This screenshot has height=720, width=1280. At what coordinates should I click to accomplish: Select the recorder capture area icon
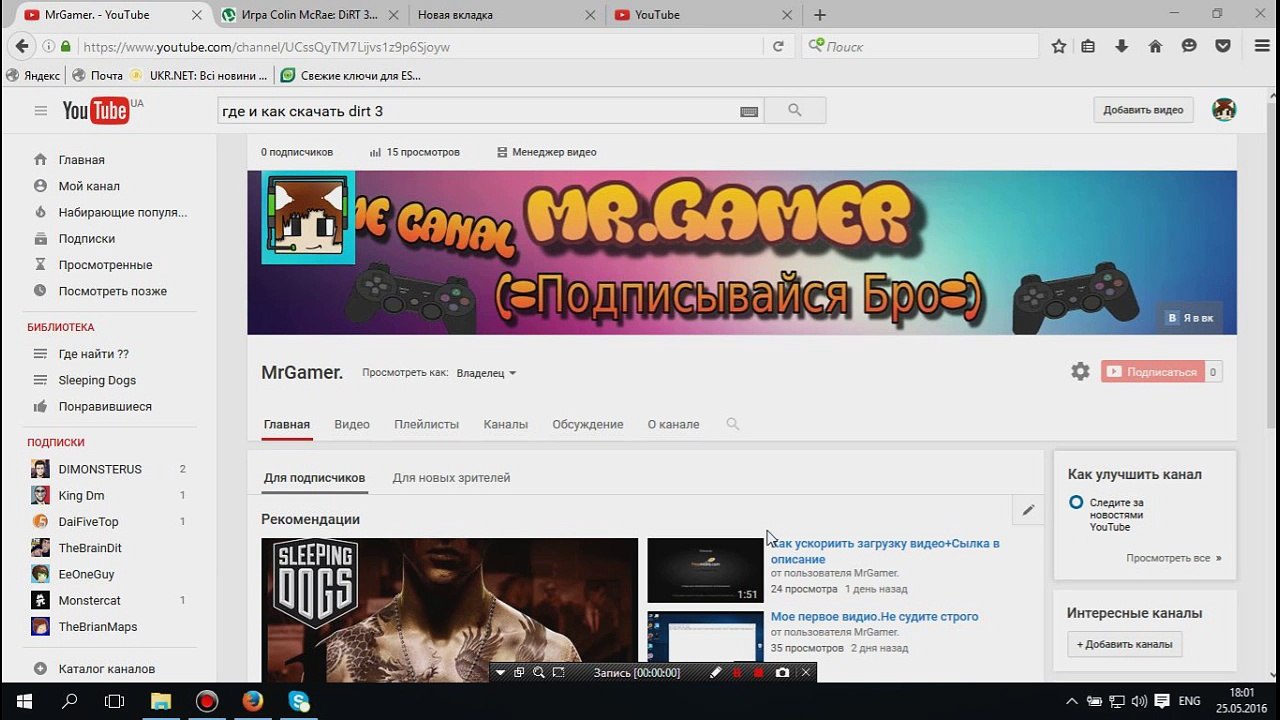click(559, 673)
